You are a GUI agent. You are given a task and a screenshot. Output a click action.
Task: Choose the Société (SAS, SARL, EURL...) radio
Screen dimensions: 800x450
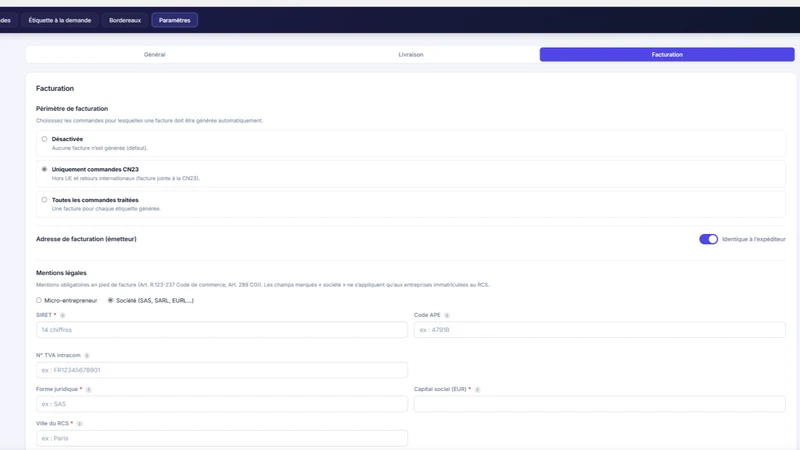[x=110, y=301]
